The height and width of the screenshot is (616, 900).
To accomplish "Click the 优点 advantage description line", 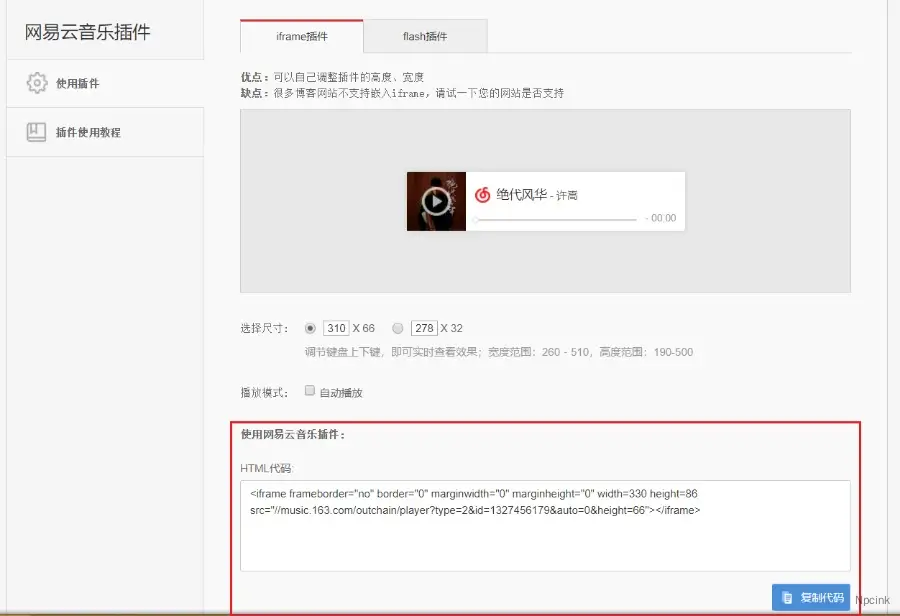I will pos(332,77).
